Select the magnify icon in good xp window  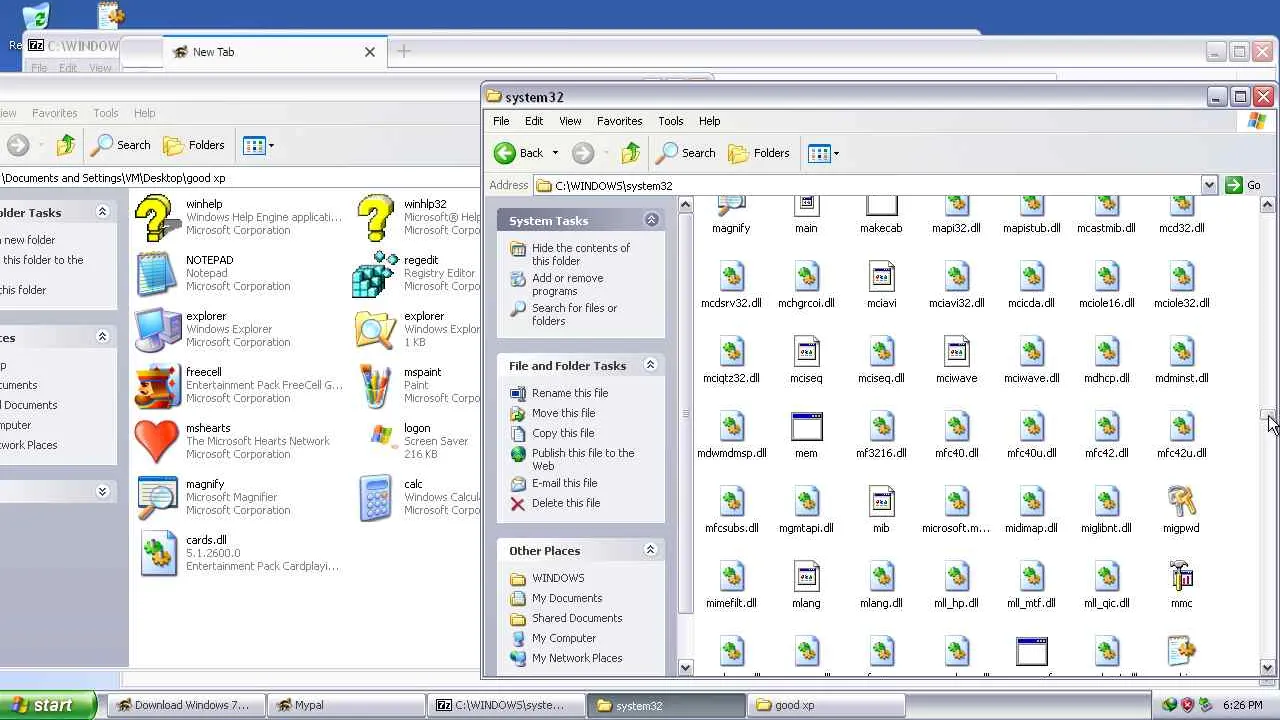(x=157, y=498)
